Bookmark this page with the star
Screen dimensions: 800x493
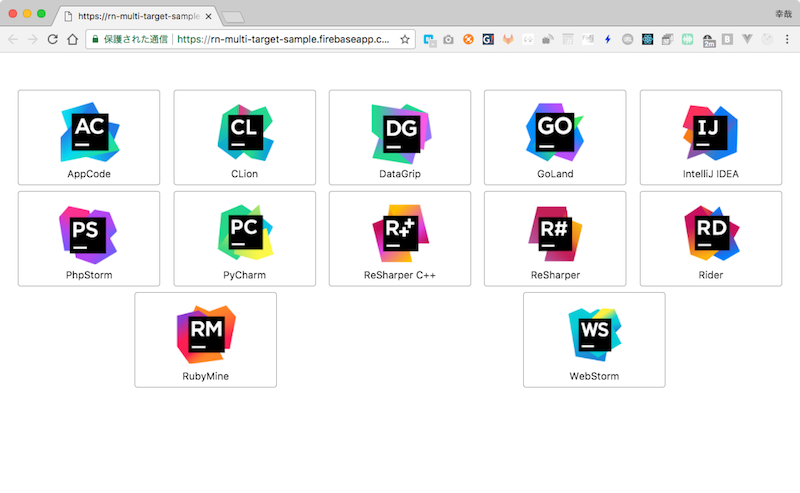click(405, 39)
